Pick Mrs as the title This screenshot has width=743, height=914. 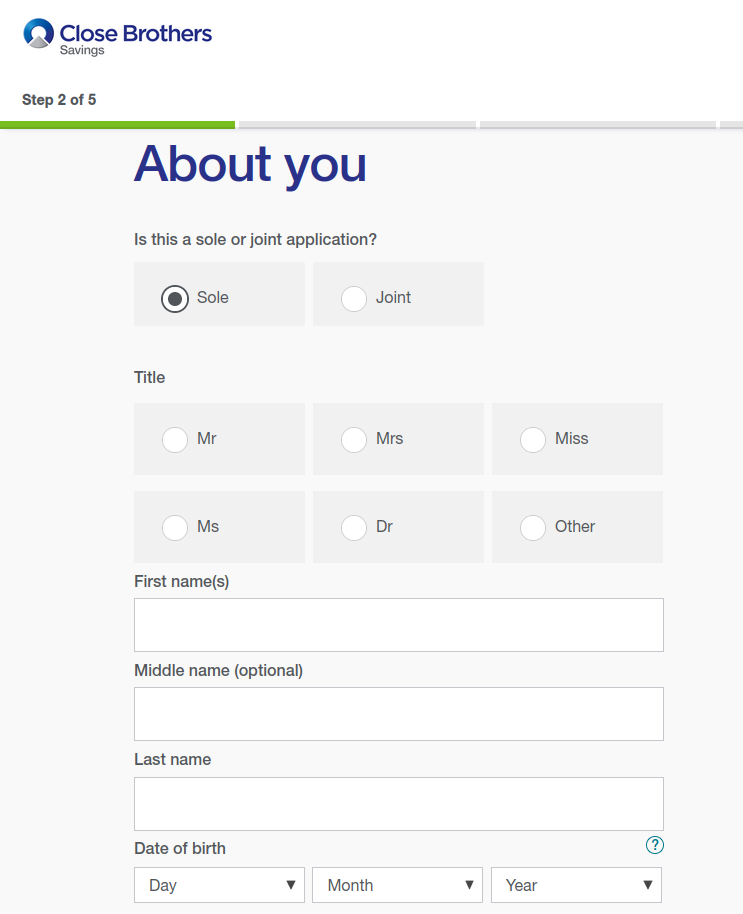(354, 439)
